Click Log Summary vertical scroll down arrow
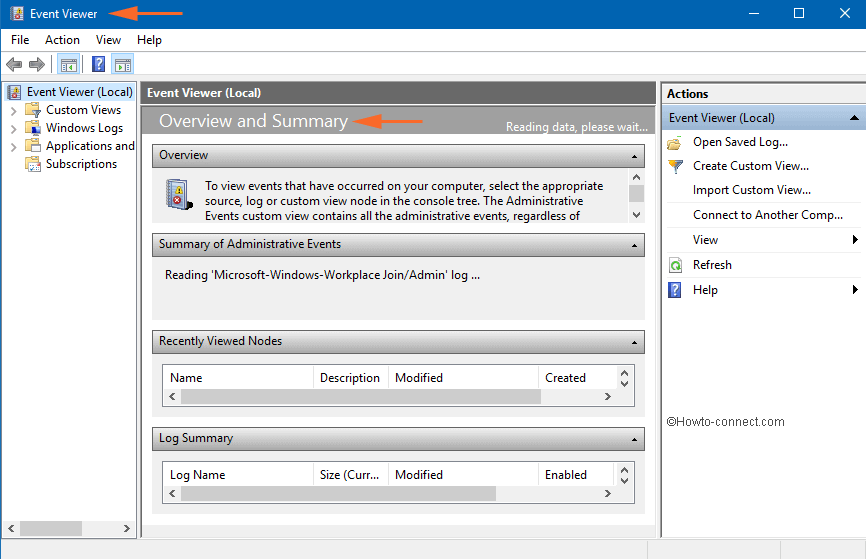The width and height of the screenshot is (866, 559). point(625,481)
